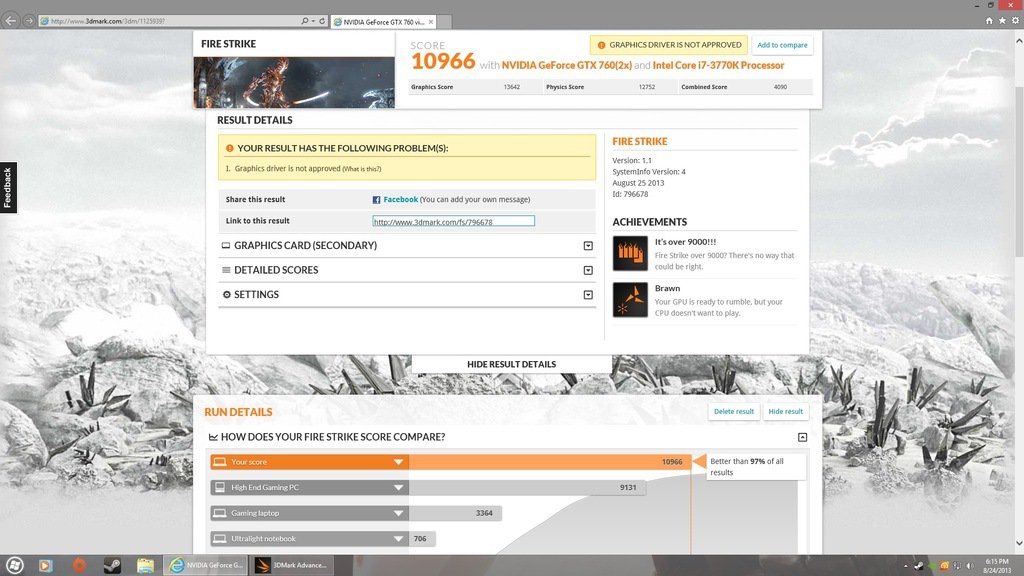1024x576 pixels.
Task: Click the Brawn achievement badge icon
Action: [x=630, y=300]
